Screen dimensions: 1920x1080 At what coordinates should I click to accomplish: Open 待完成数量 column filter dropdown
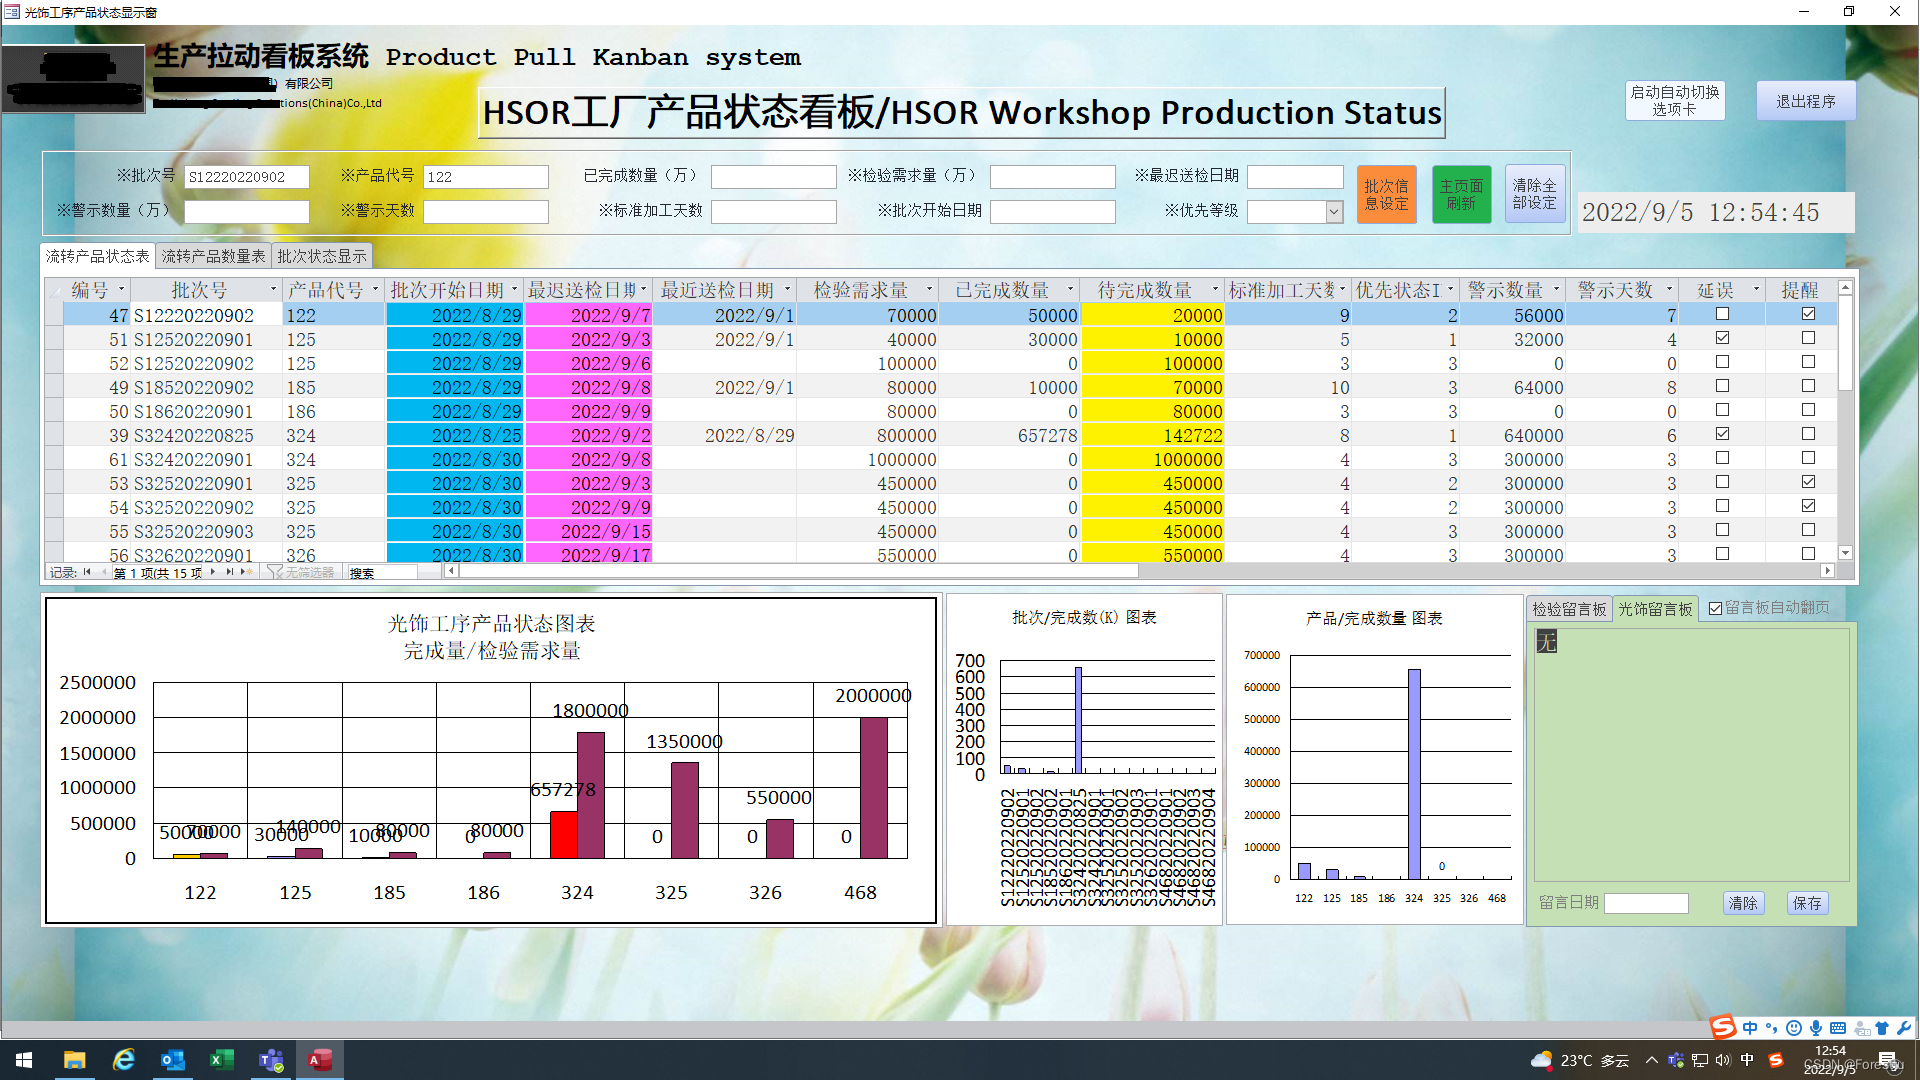(1215, 290)
